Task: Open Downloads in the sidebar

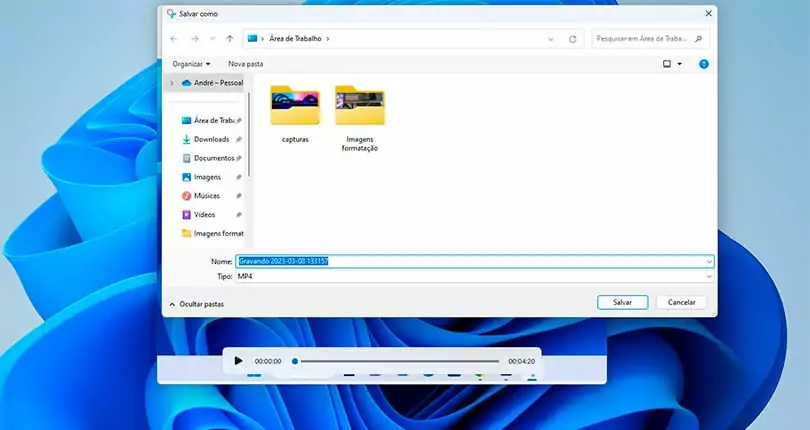Action: (206, 140)
